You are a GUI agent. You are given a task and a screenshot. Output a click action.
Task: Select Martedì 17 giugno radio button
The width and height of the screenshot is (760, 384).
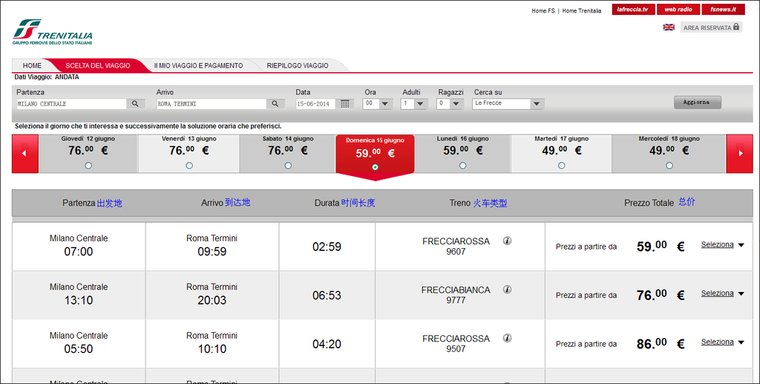pos(561,165)
